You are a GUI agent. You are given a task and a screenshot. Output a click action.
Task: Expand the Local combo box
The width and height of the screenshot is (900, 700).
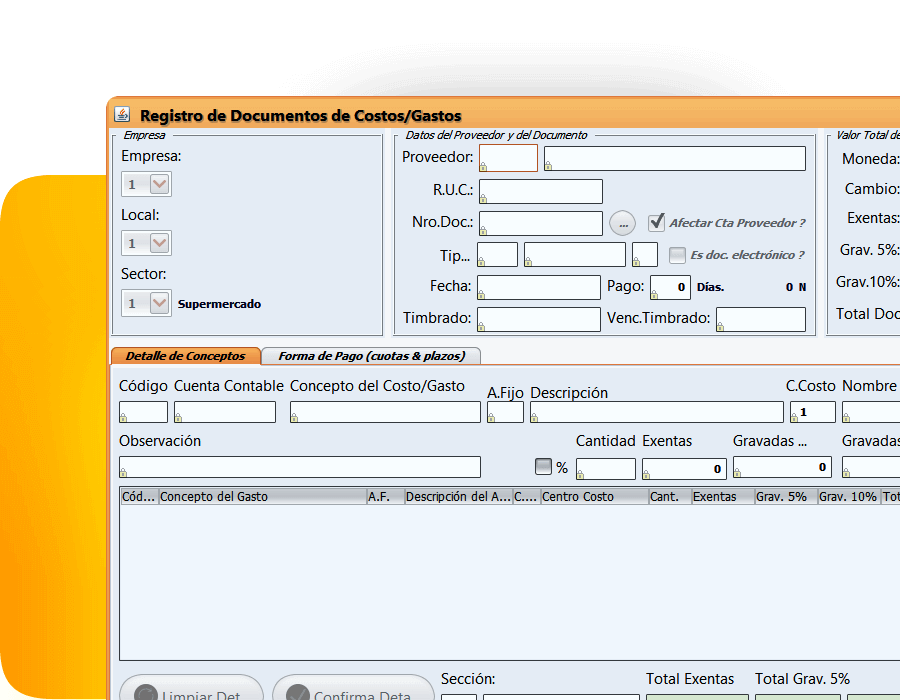tap(159, 243)
